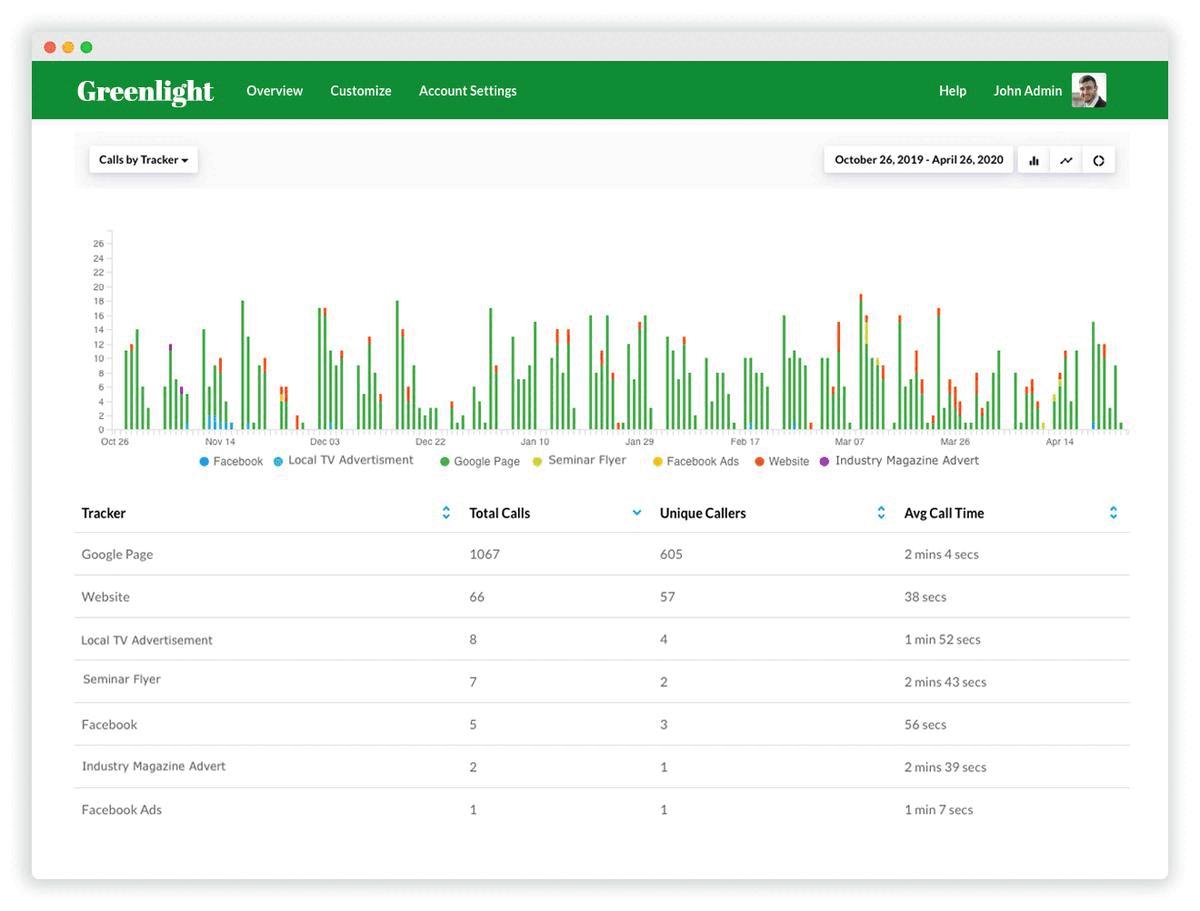Go to Account Settings
The width and height of the screenshot is (1200, 911).
pos(467,91)
